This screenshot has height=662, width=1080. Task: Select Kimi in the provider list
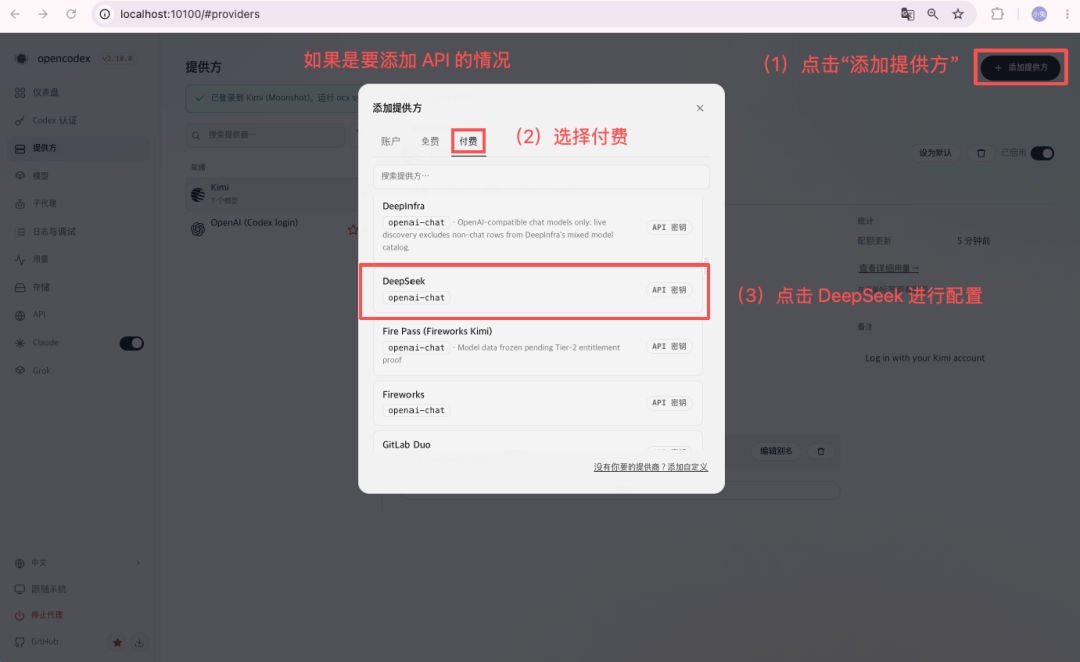click(x=272, y=194)
